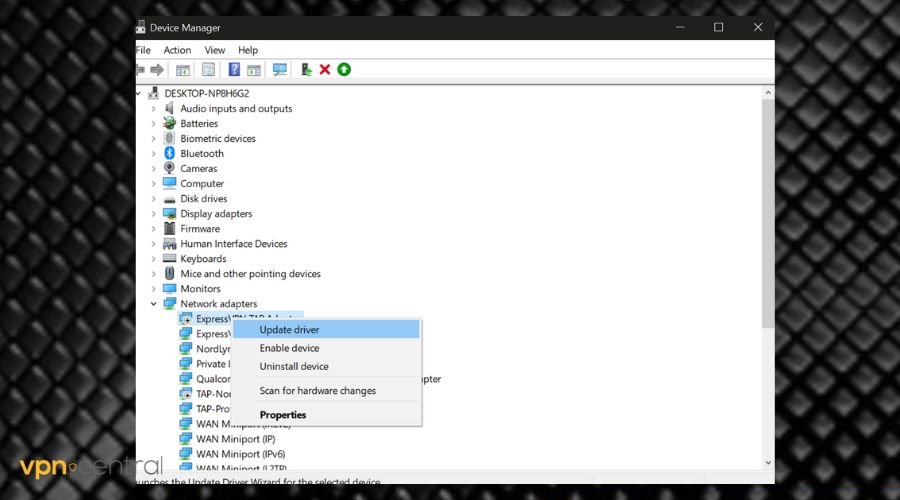The image size is (900, 500).
Task: Click the Cameras category icon
Action: [x=170, y=169]
